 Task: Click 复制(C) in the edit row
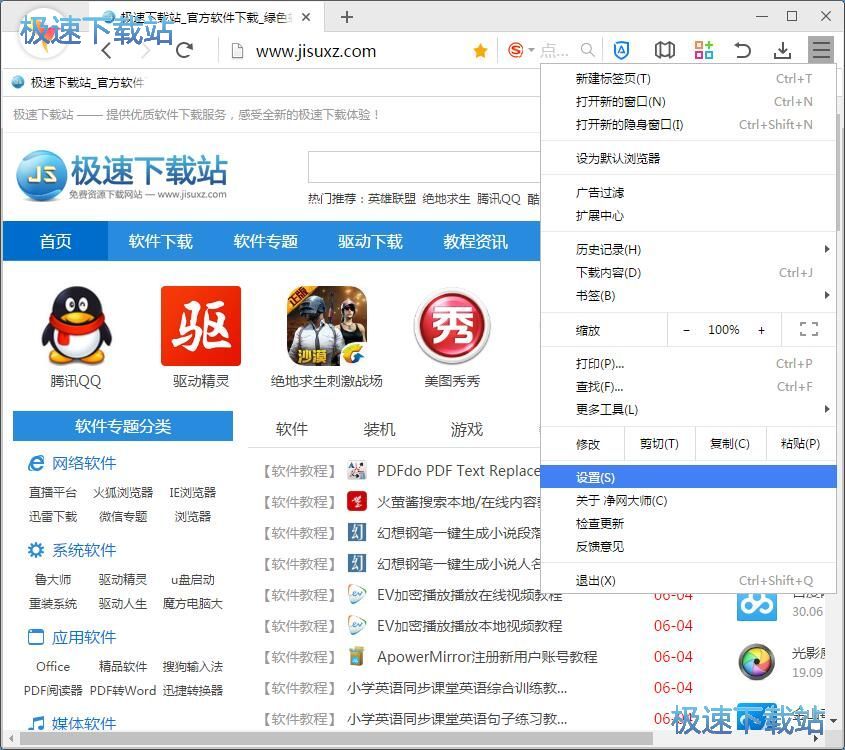[x=730, y=443]
